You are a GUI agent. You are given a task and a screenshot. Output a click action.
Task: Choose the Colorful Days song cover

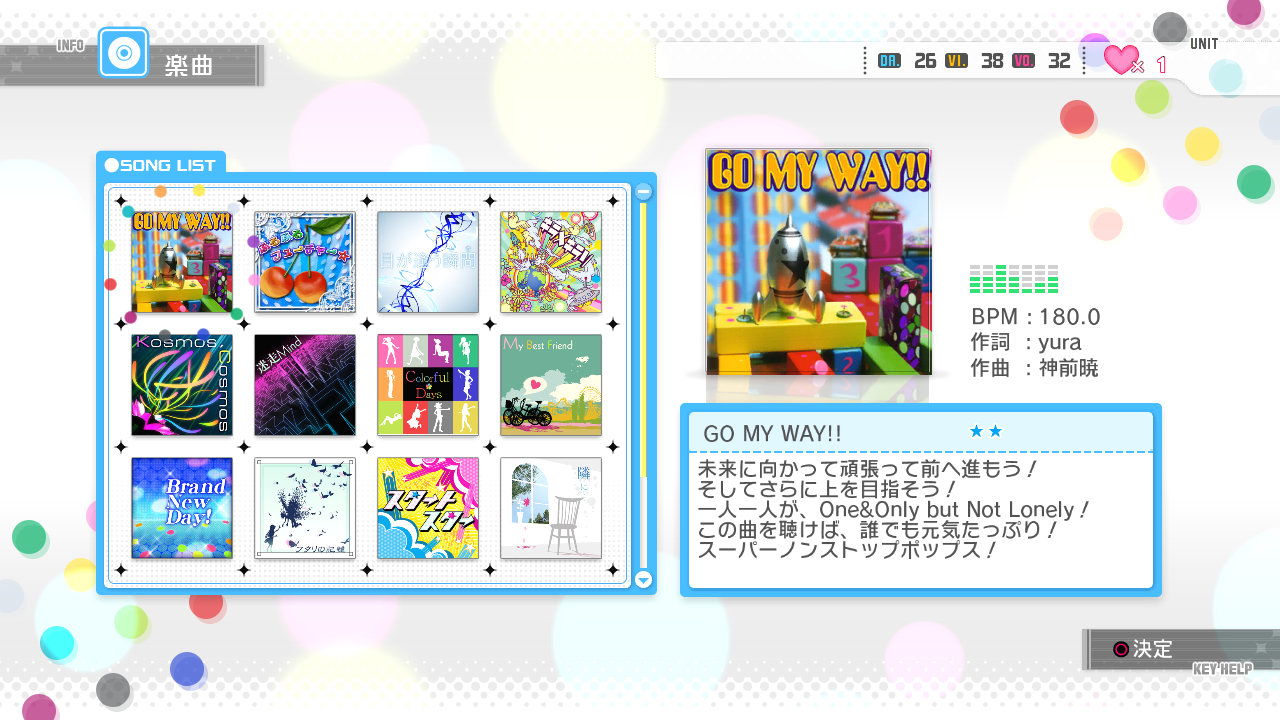428,385
